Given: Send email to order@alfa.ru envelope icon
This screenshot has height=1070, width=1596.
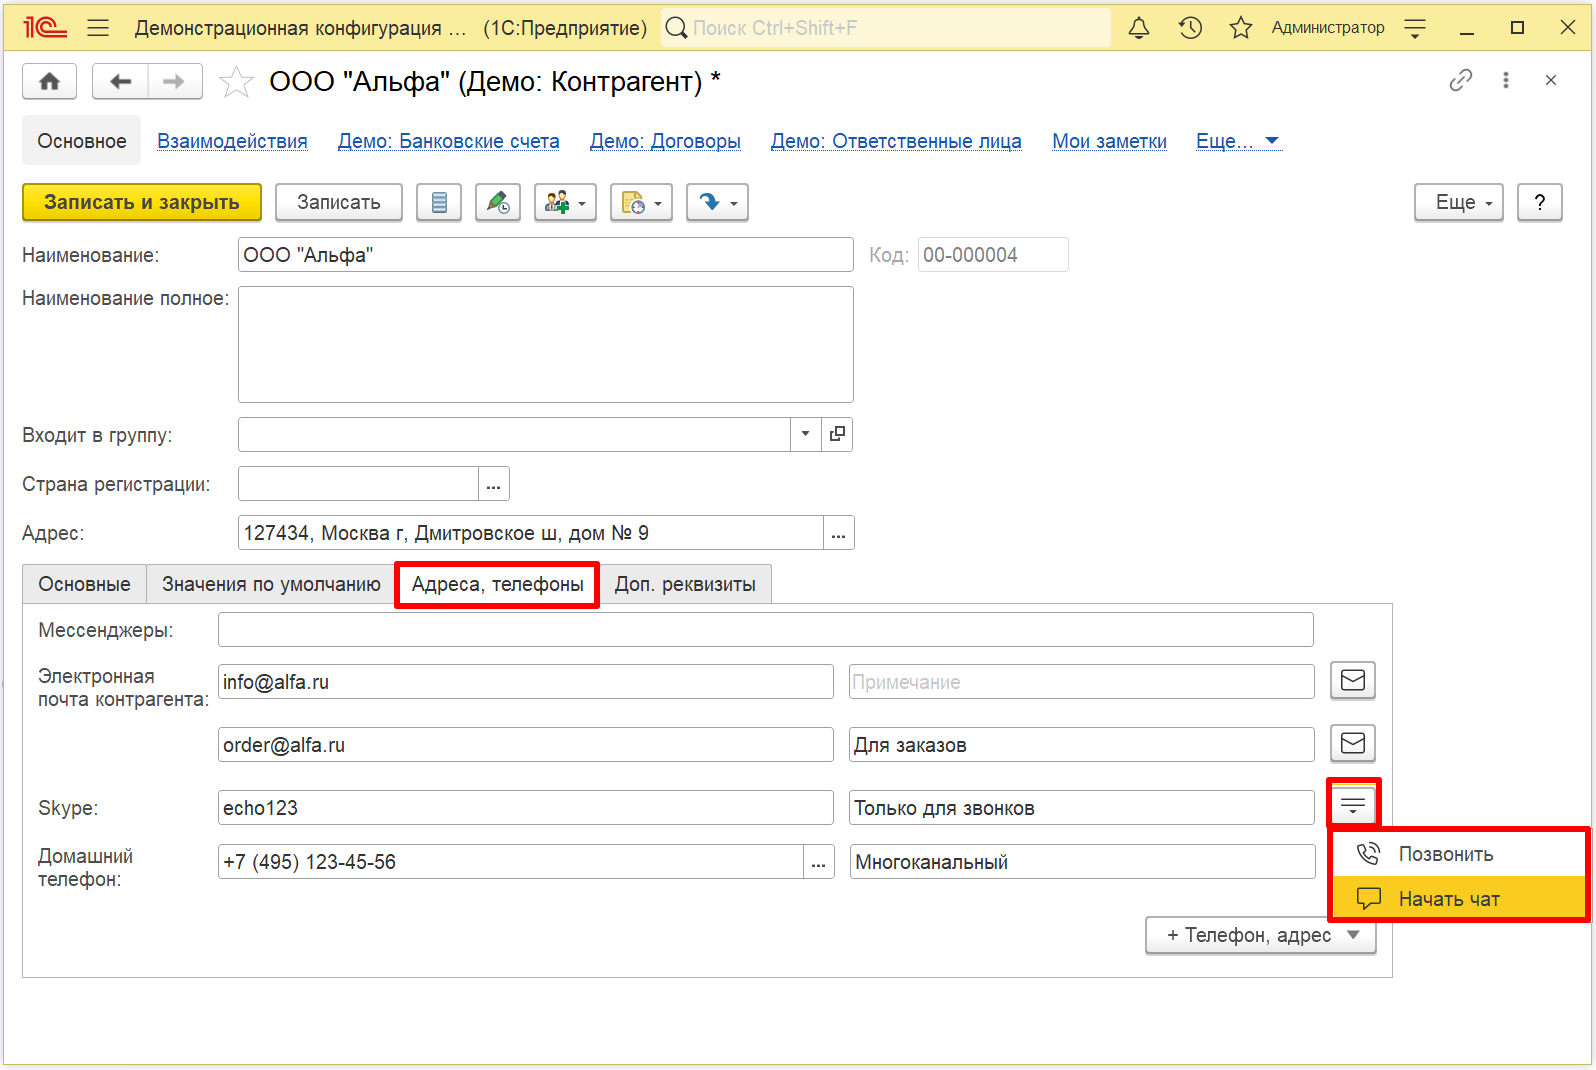Looking at the screenshot, I should (1353, 743).
